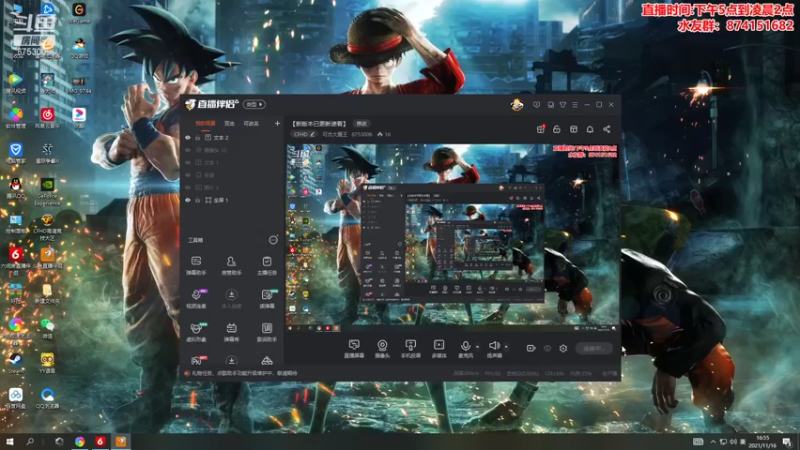This screenshot has width=800, height=450.
Task: Show the 文本 1 layer
Action: pyautogui.click(x=188, y=162)
